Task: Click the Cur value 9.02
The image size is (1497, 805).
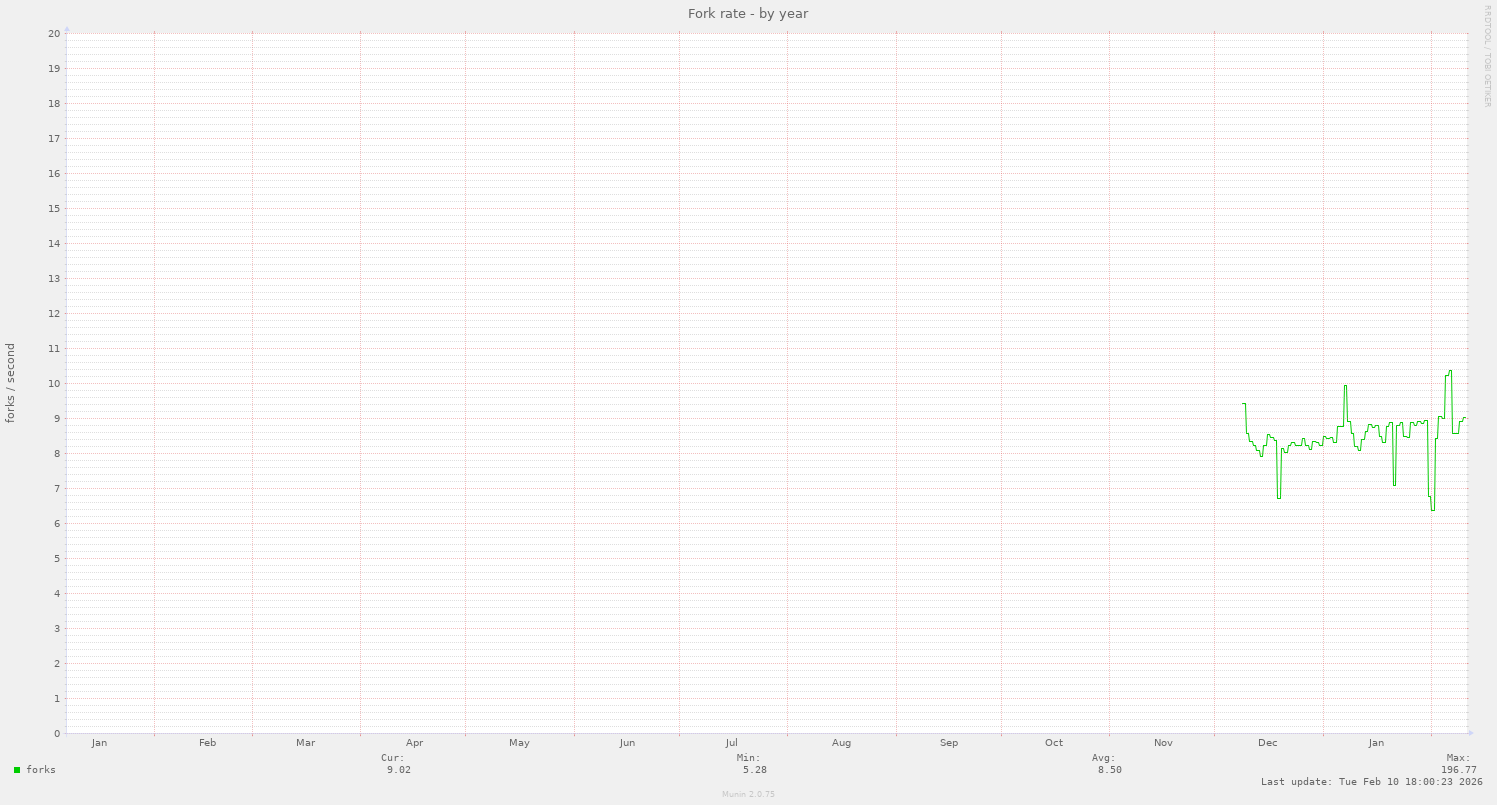Action: click(399, 770)
